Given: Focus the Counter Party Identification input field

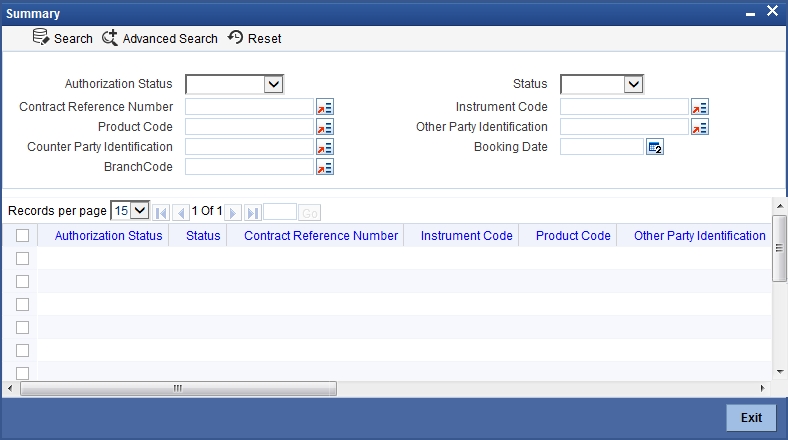Looking at the screenshot, I should click(x=249, y=147).
